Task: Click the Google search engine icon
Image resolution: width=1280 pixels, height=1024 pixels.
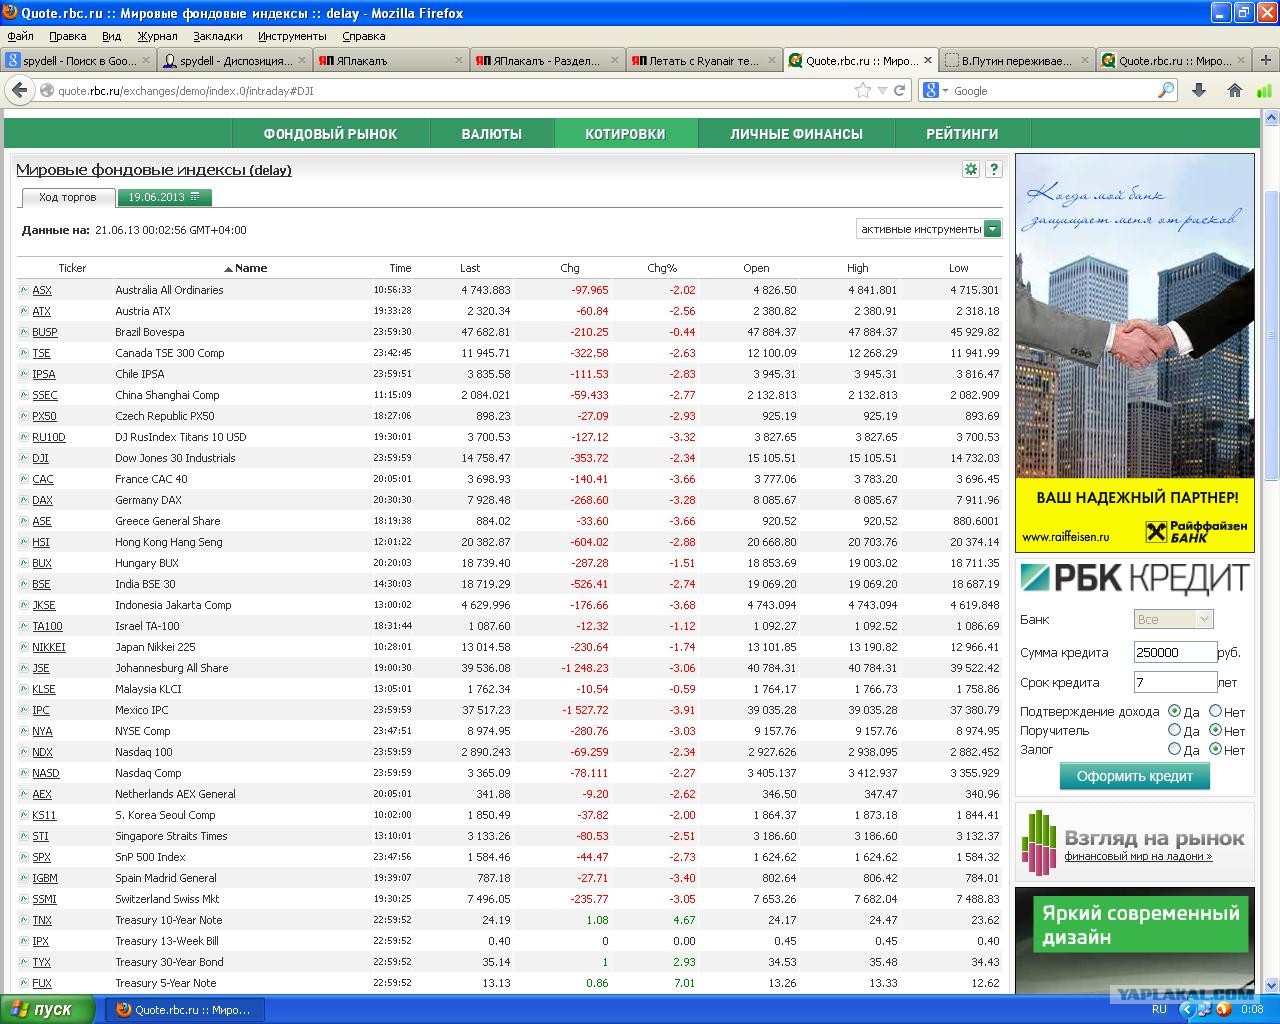Action: pos(931,90)
